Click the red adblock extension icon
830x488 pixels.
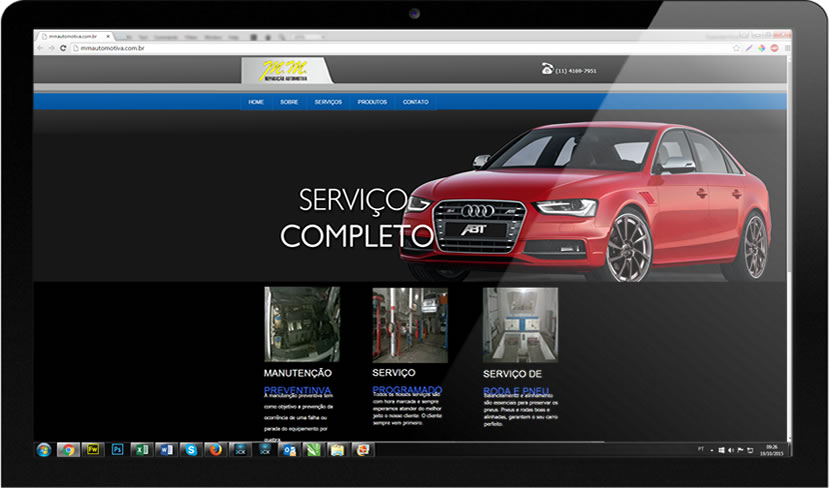[x=774, y=48]
